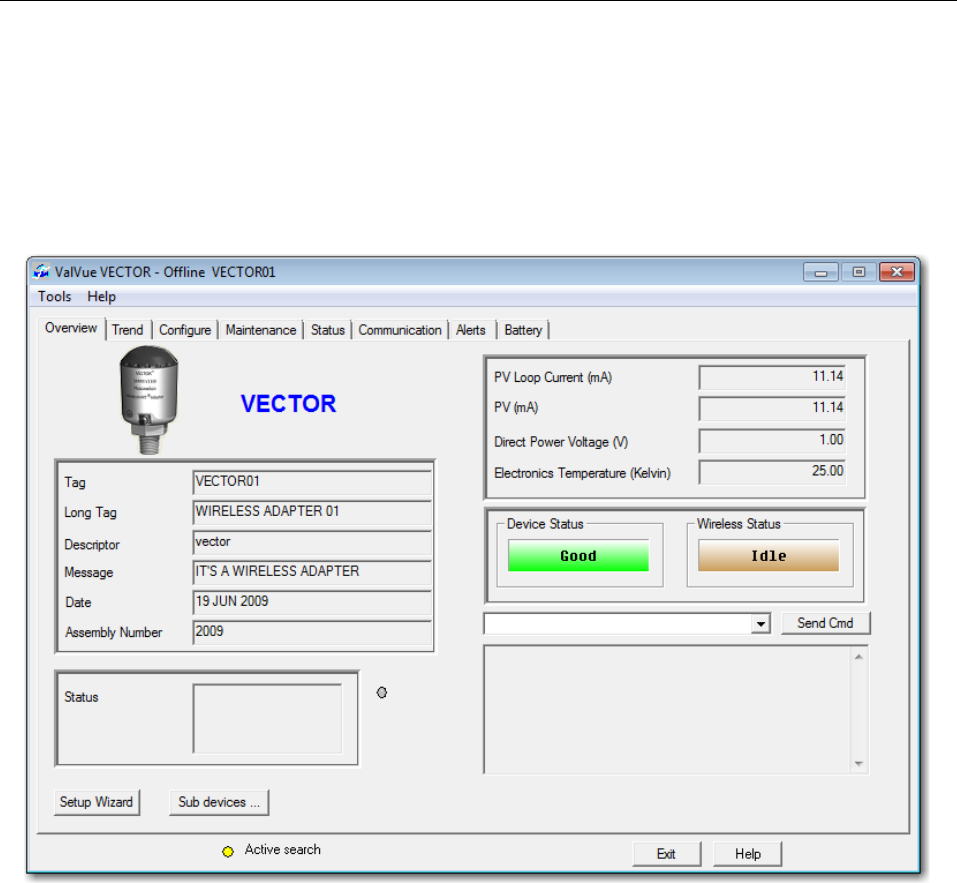Open the Battery tab
Image resolution: width=957 pixels, height=883 pixels.
pos(523,330)
